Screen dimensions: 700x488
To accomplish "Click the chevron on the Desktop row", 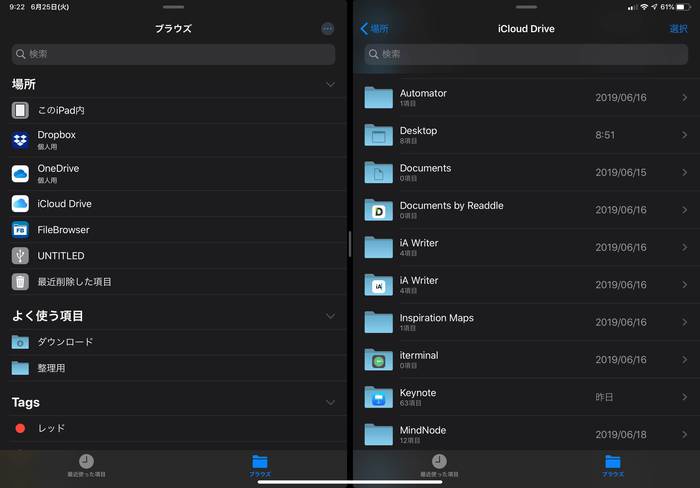I will [x=684, y=135].
